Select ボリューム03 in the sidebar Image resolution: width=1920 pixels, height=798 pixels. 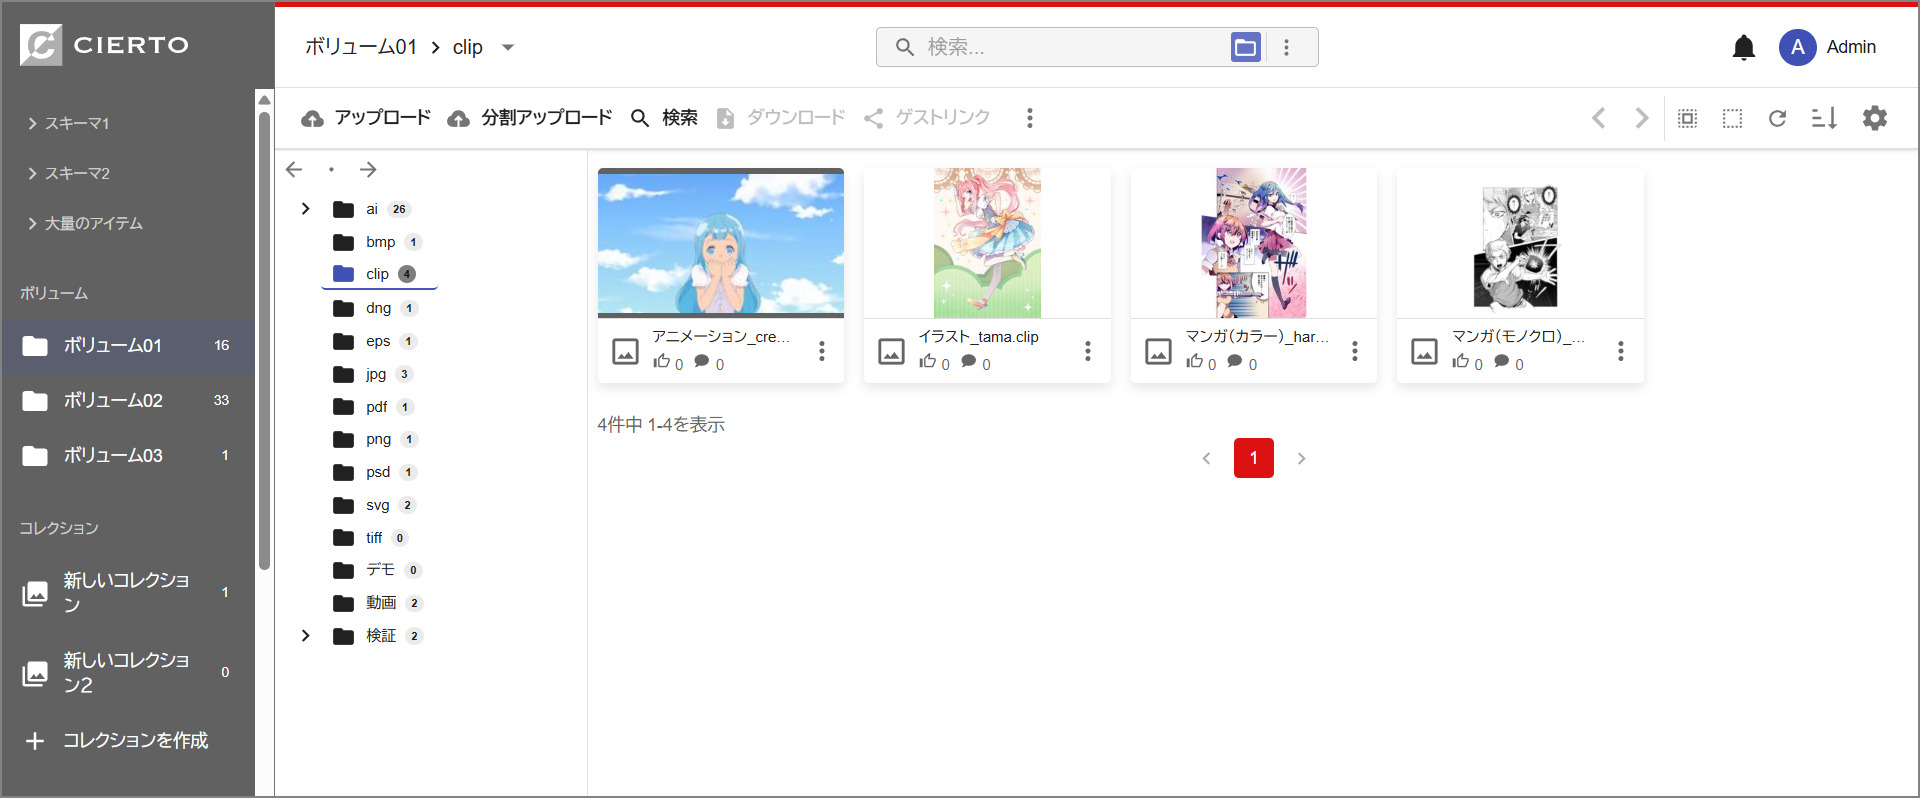(x=127, y=456)
